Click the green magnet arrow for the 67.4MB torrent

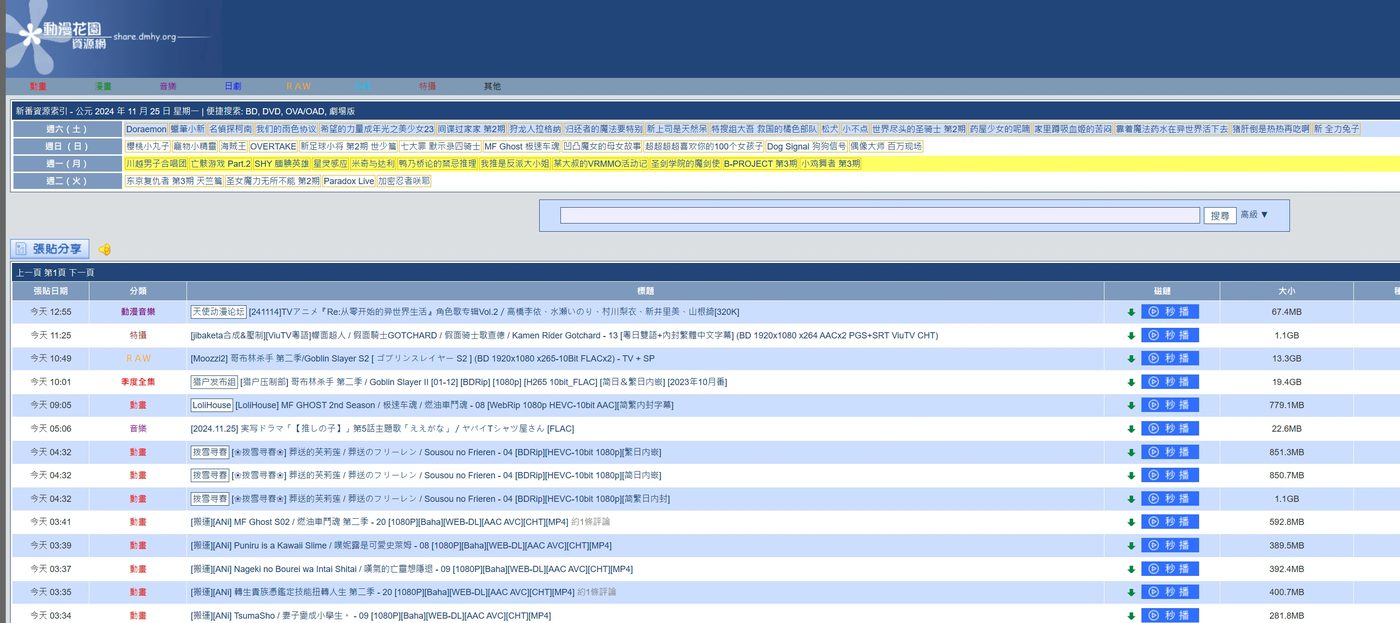1131,312
